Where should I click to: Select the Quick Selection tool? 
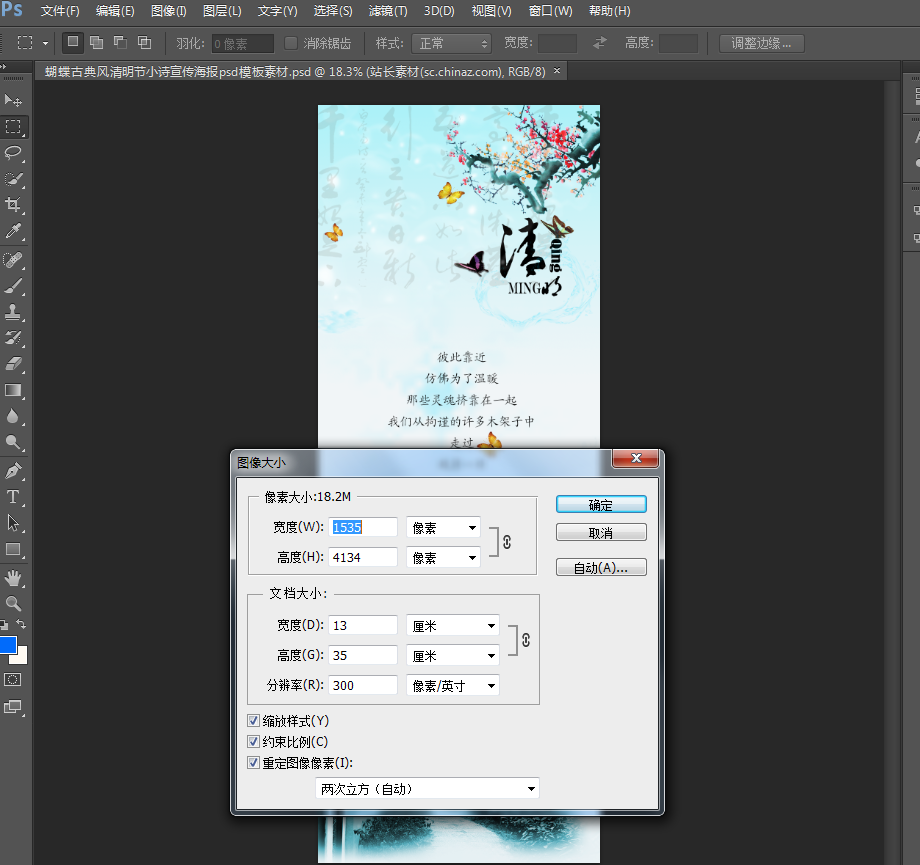click(x=13, y=179)
